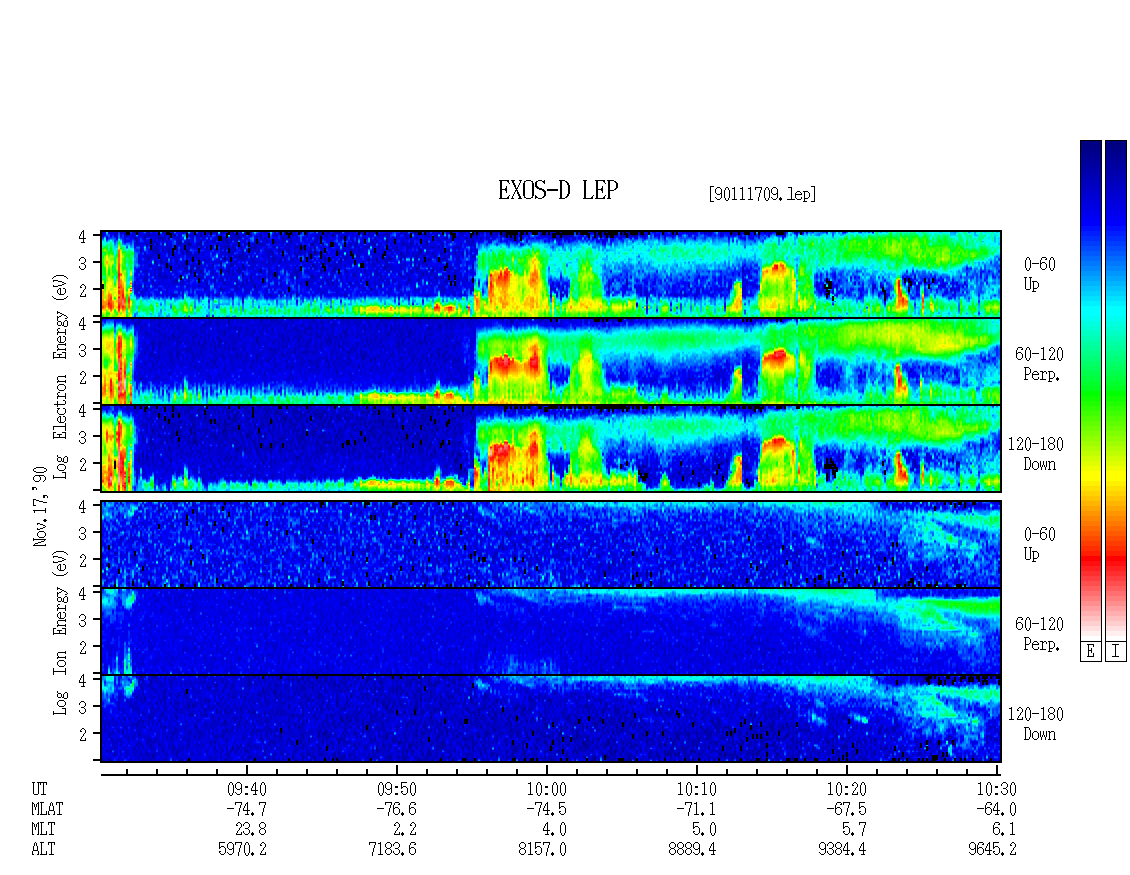
Task: Click the I box under the color bar
Action: coord(1116,651)
